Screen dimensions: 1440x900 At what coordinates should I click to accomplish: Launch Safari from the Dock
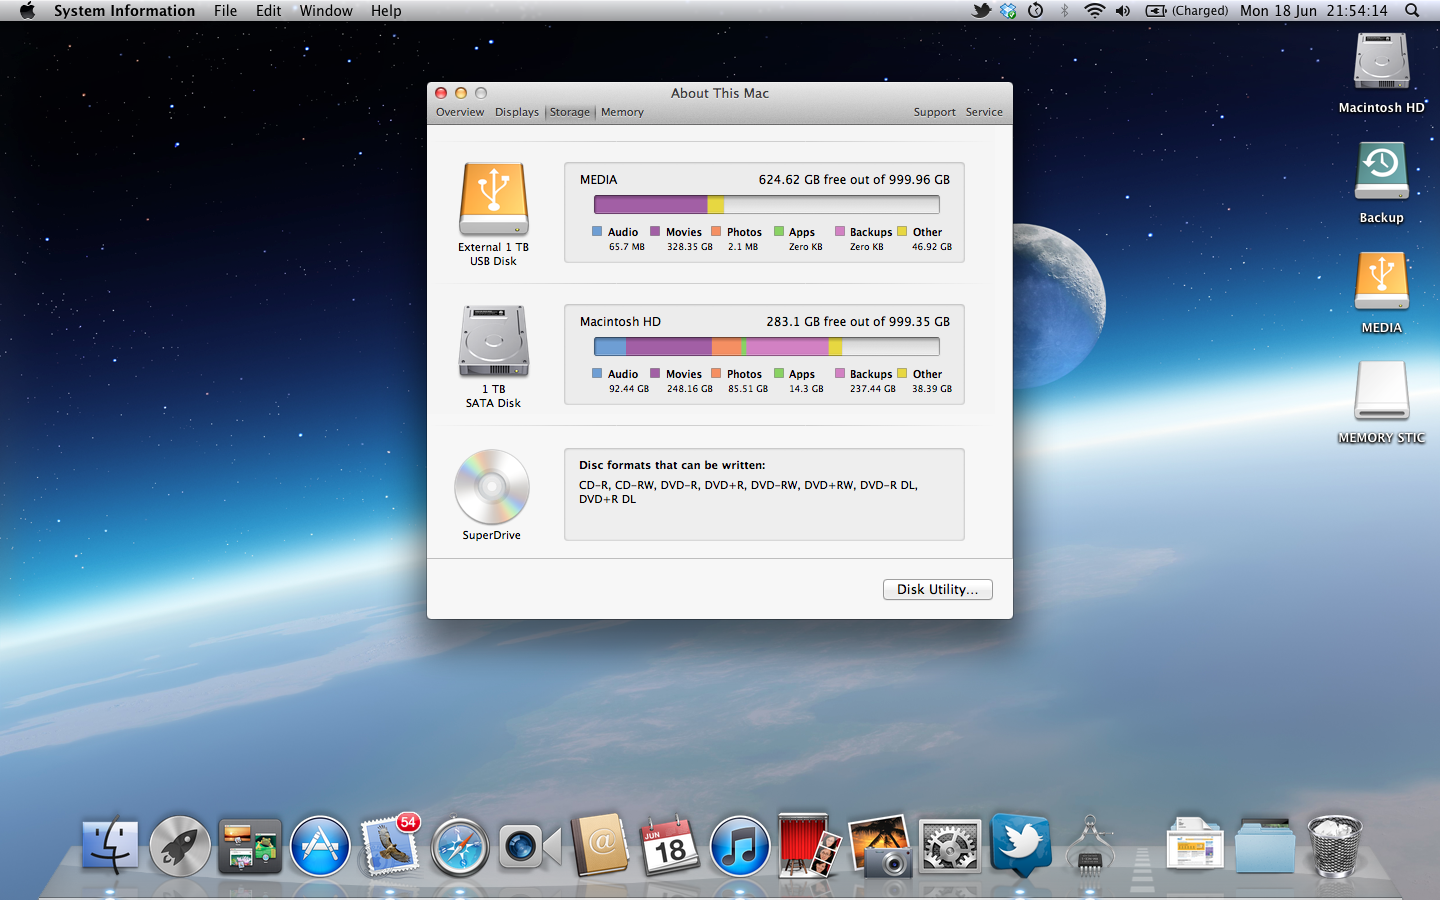460,847
